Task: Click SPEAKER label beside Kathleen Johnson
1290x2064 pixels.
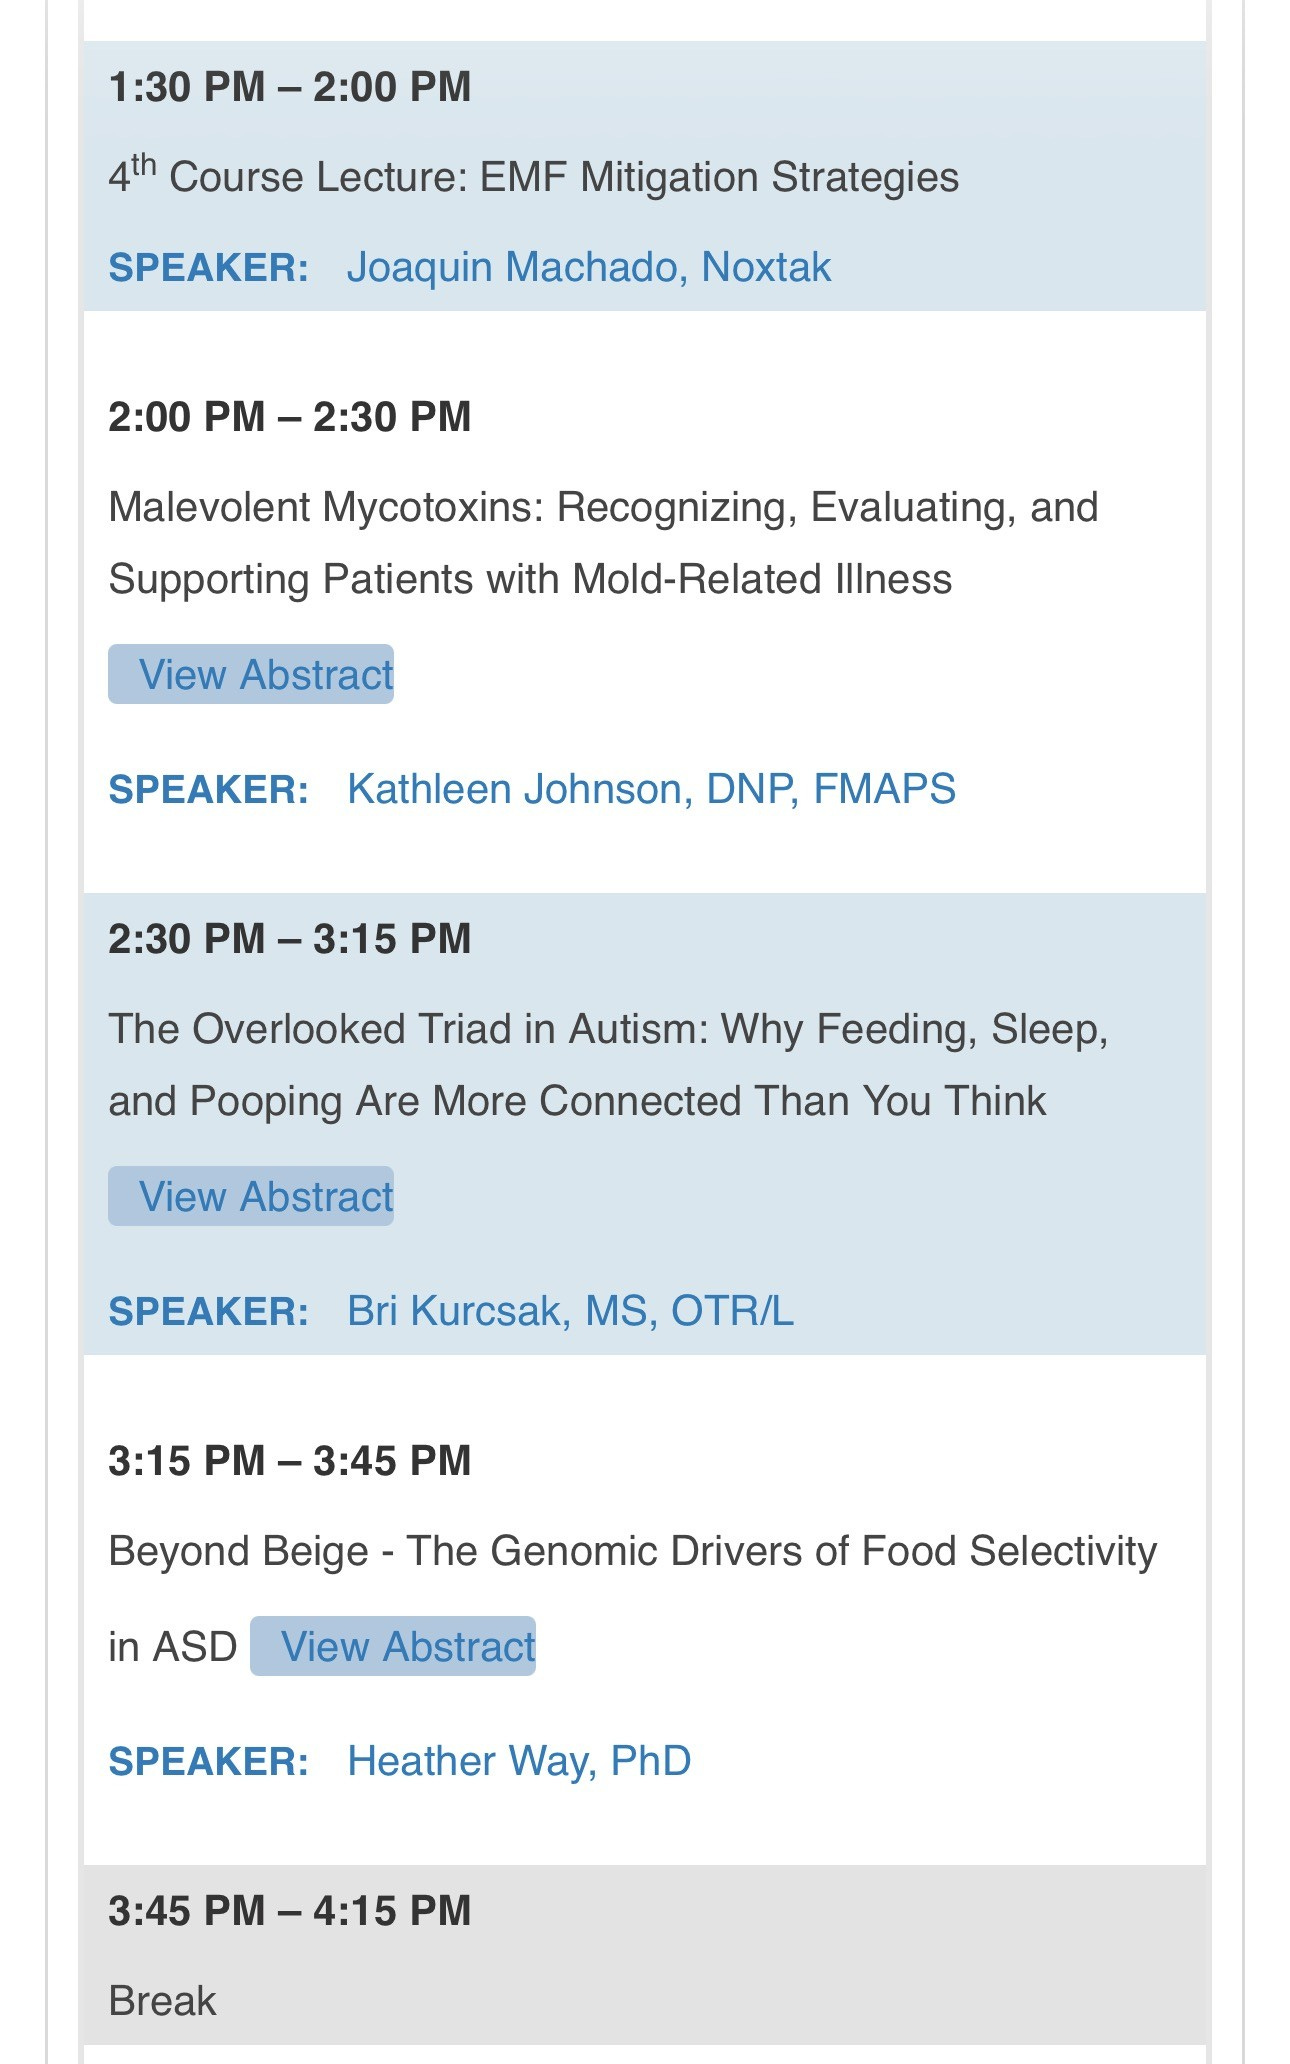Action: pyautogui.click(x=208, y=790)
